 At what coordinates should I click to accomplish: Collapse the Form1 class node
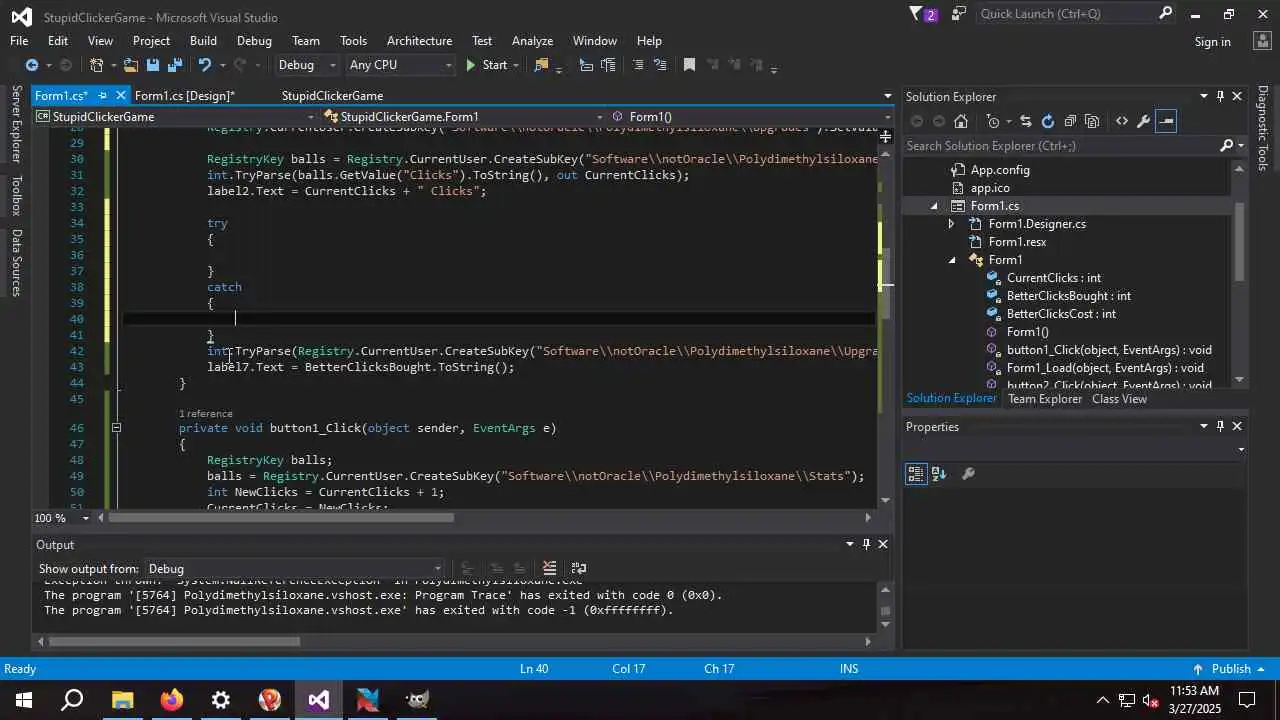click(x=952, y=260)
